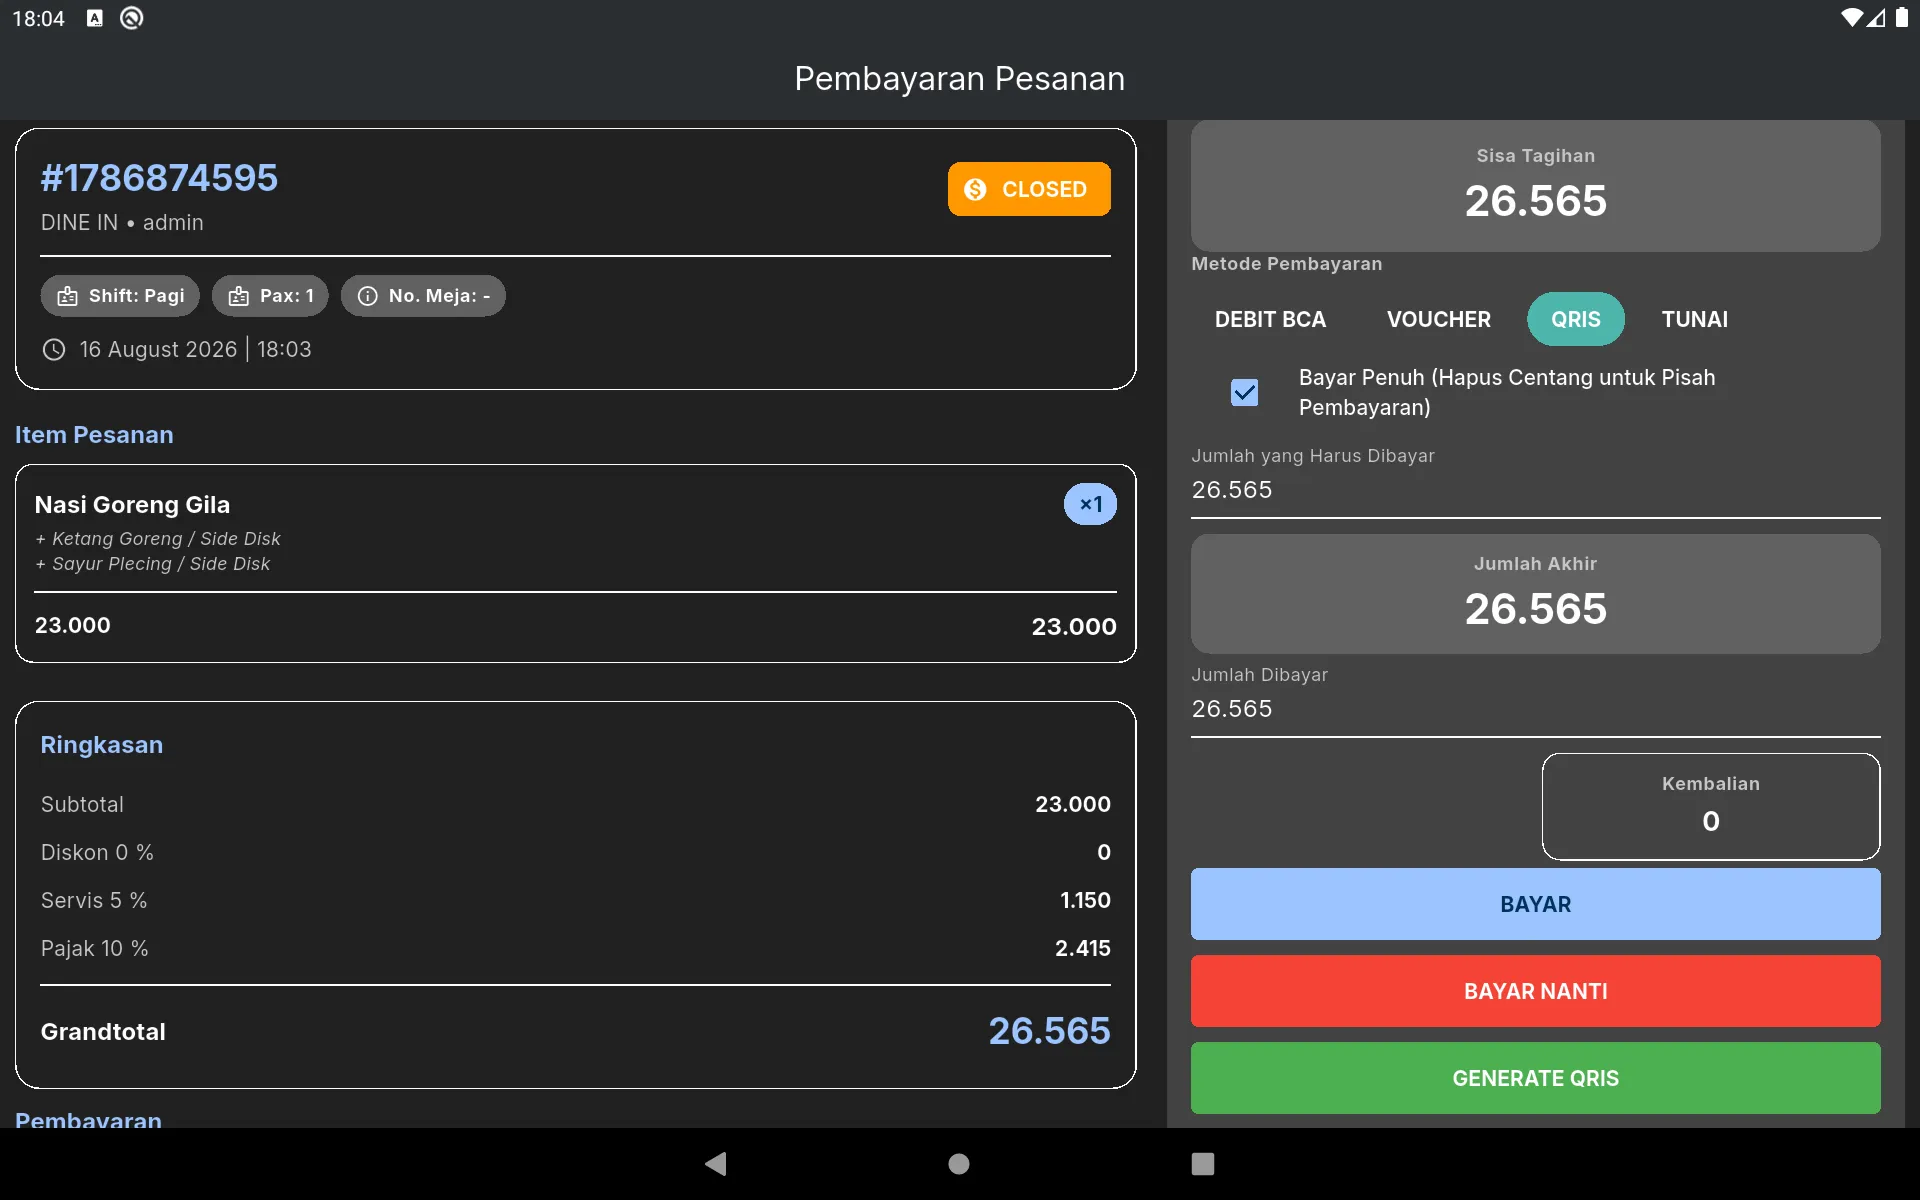Image resolution: width=1920 pixels, height=1200 pixels.
Task: Click the Shift Pagi badge icon
Action: (67, 296)
